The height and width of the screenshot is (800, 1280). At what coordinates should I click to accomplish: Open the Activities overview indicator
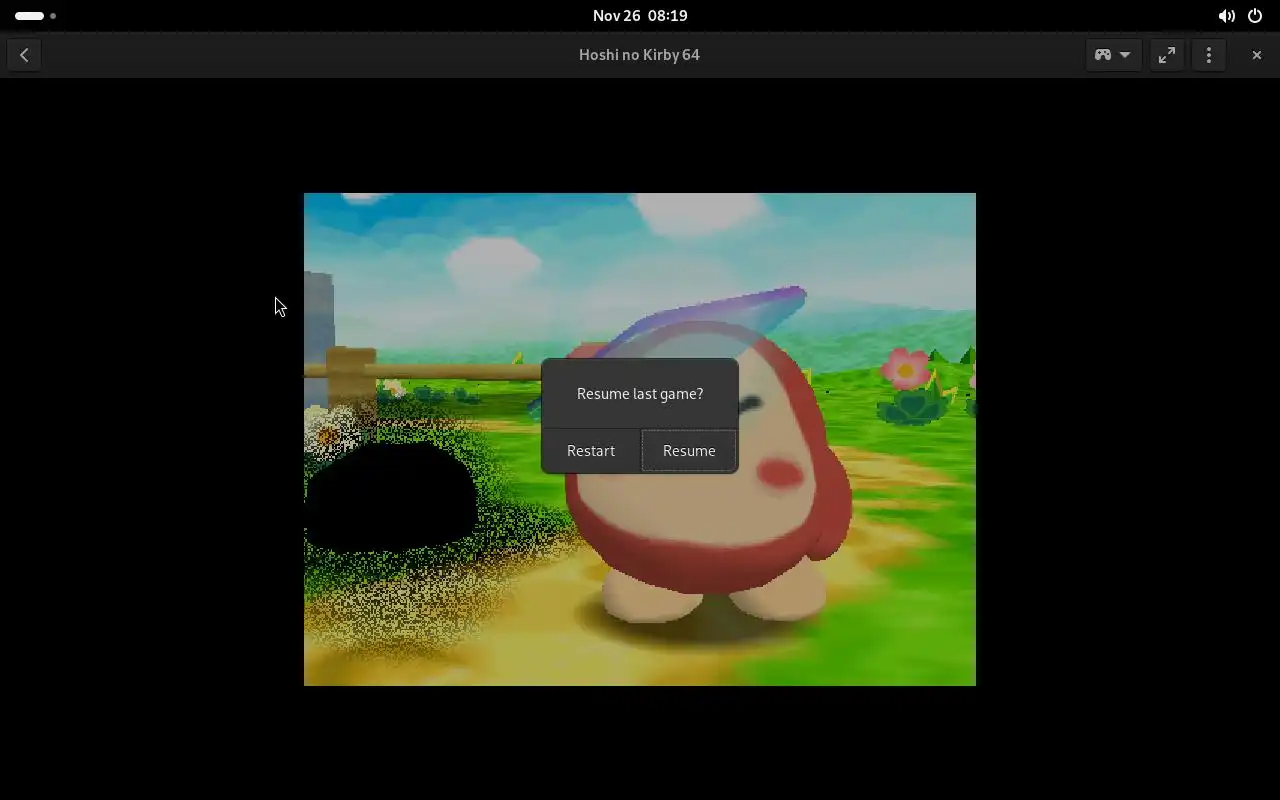[35, 16]
